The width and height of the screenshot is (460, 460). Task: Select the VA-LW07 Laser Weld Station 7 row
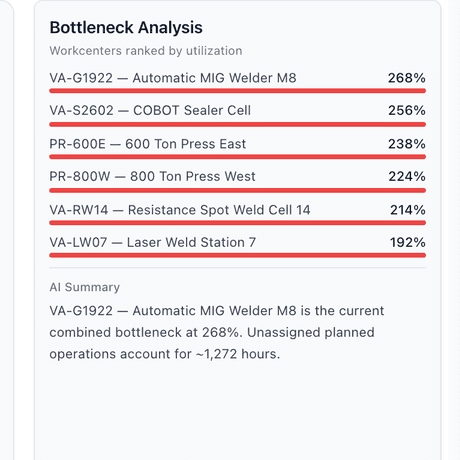(x=237, y=247)
